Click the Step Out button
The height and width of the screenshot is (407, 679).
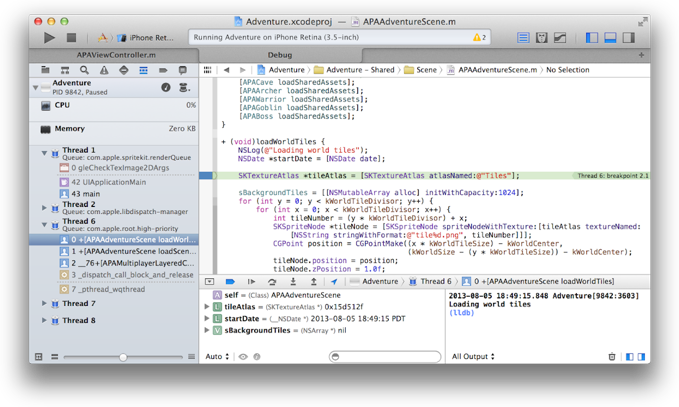[x=314, y=282]
